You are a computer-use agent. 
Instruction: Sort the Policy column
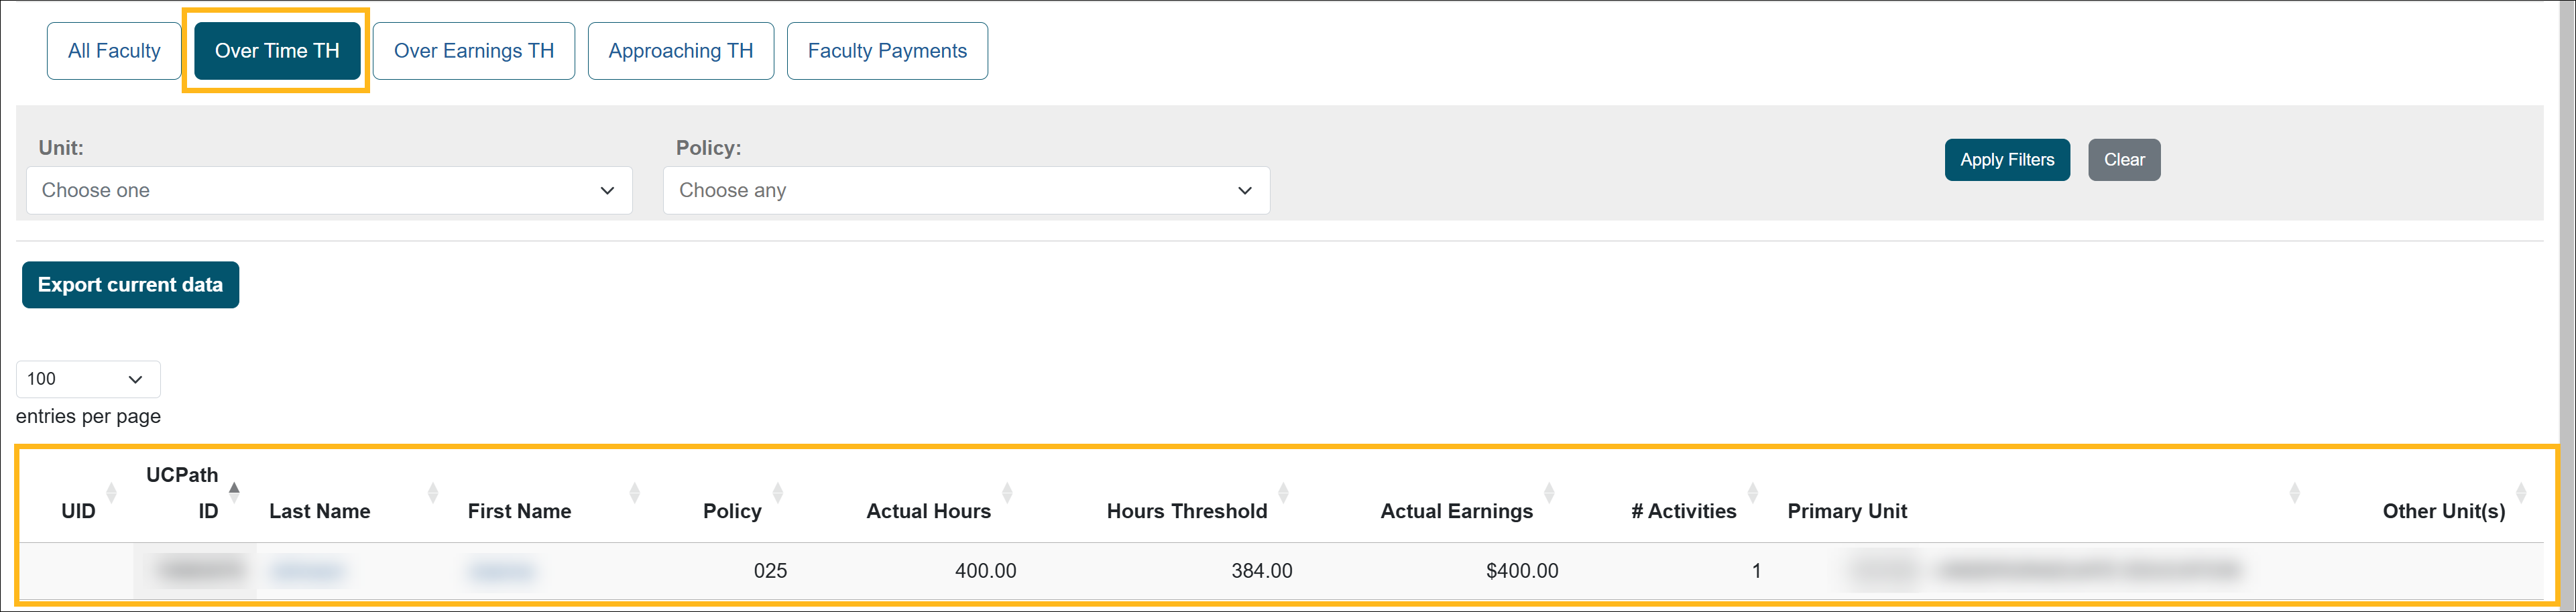[778, 492]
